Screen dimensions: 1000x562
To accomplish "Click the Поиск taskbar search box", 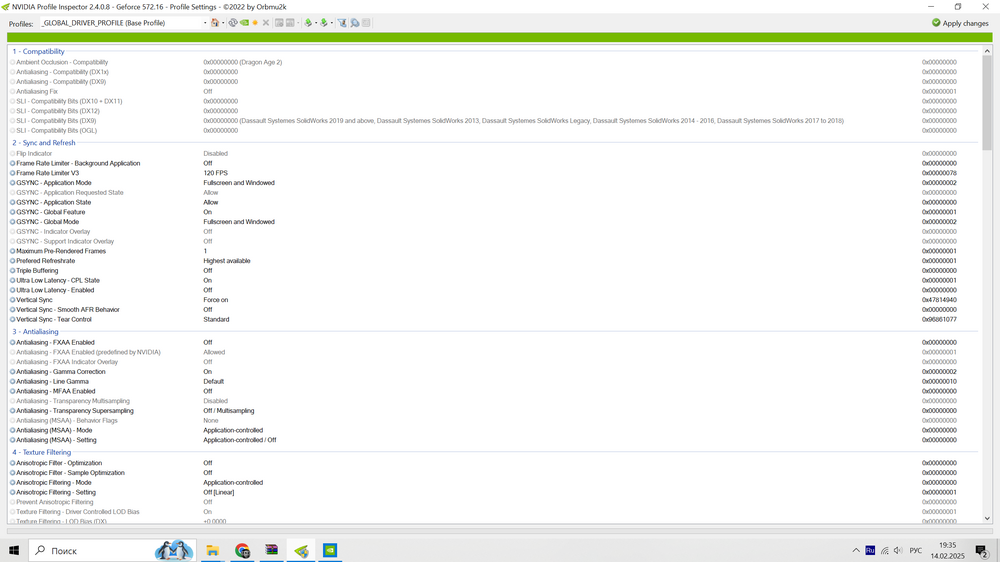I will [x=114, y=550].
